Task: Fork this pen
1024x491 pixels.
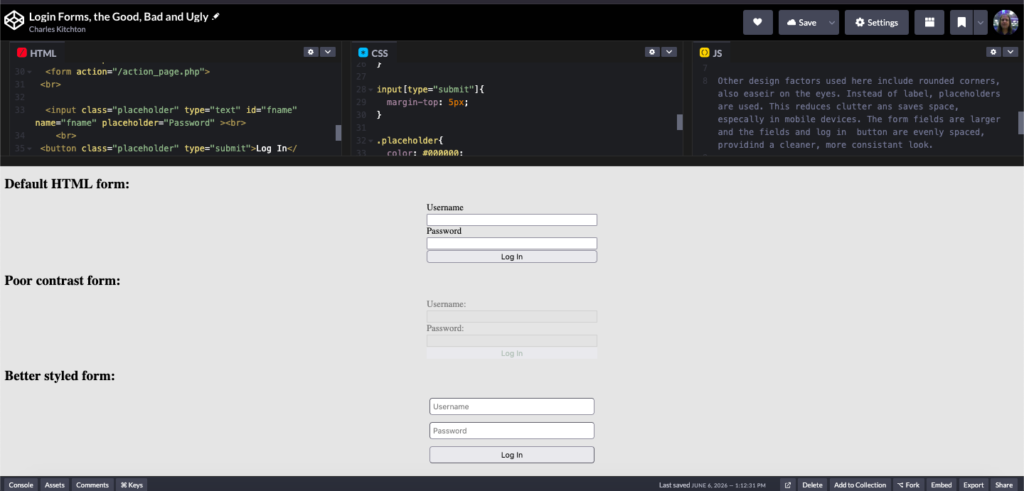Action: click(x=908, y=485)
